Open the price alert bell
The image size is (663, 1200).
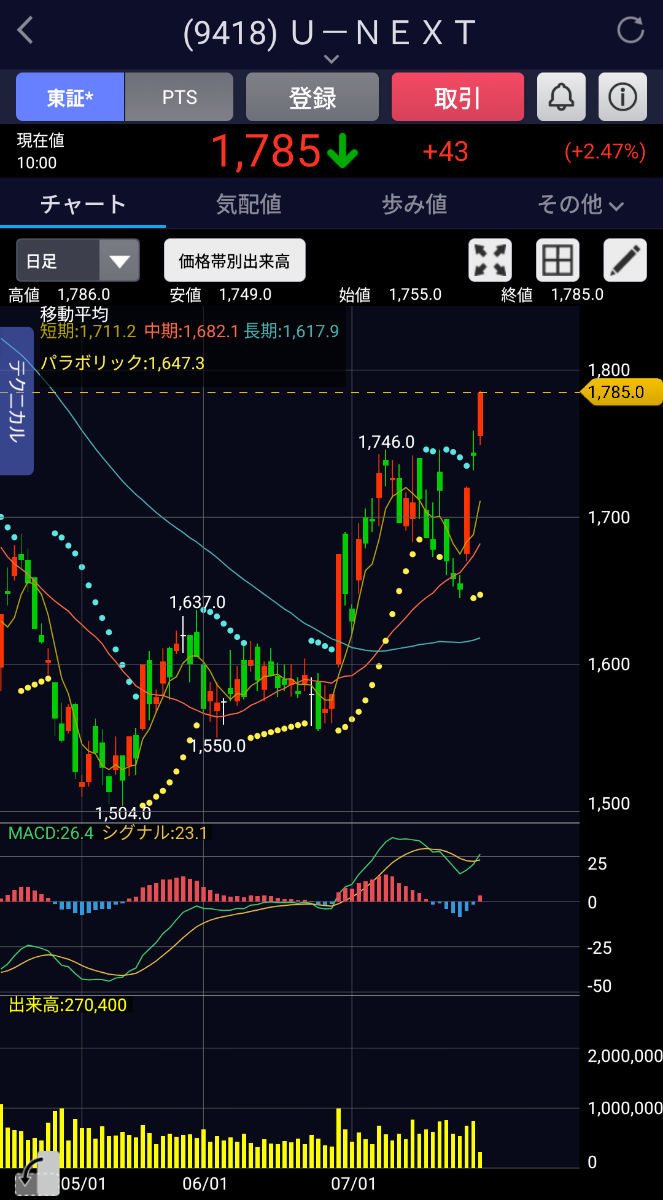click(562, 97)
